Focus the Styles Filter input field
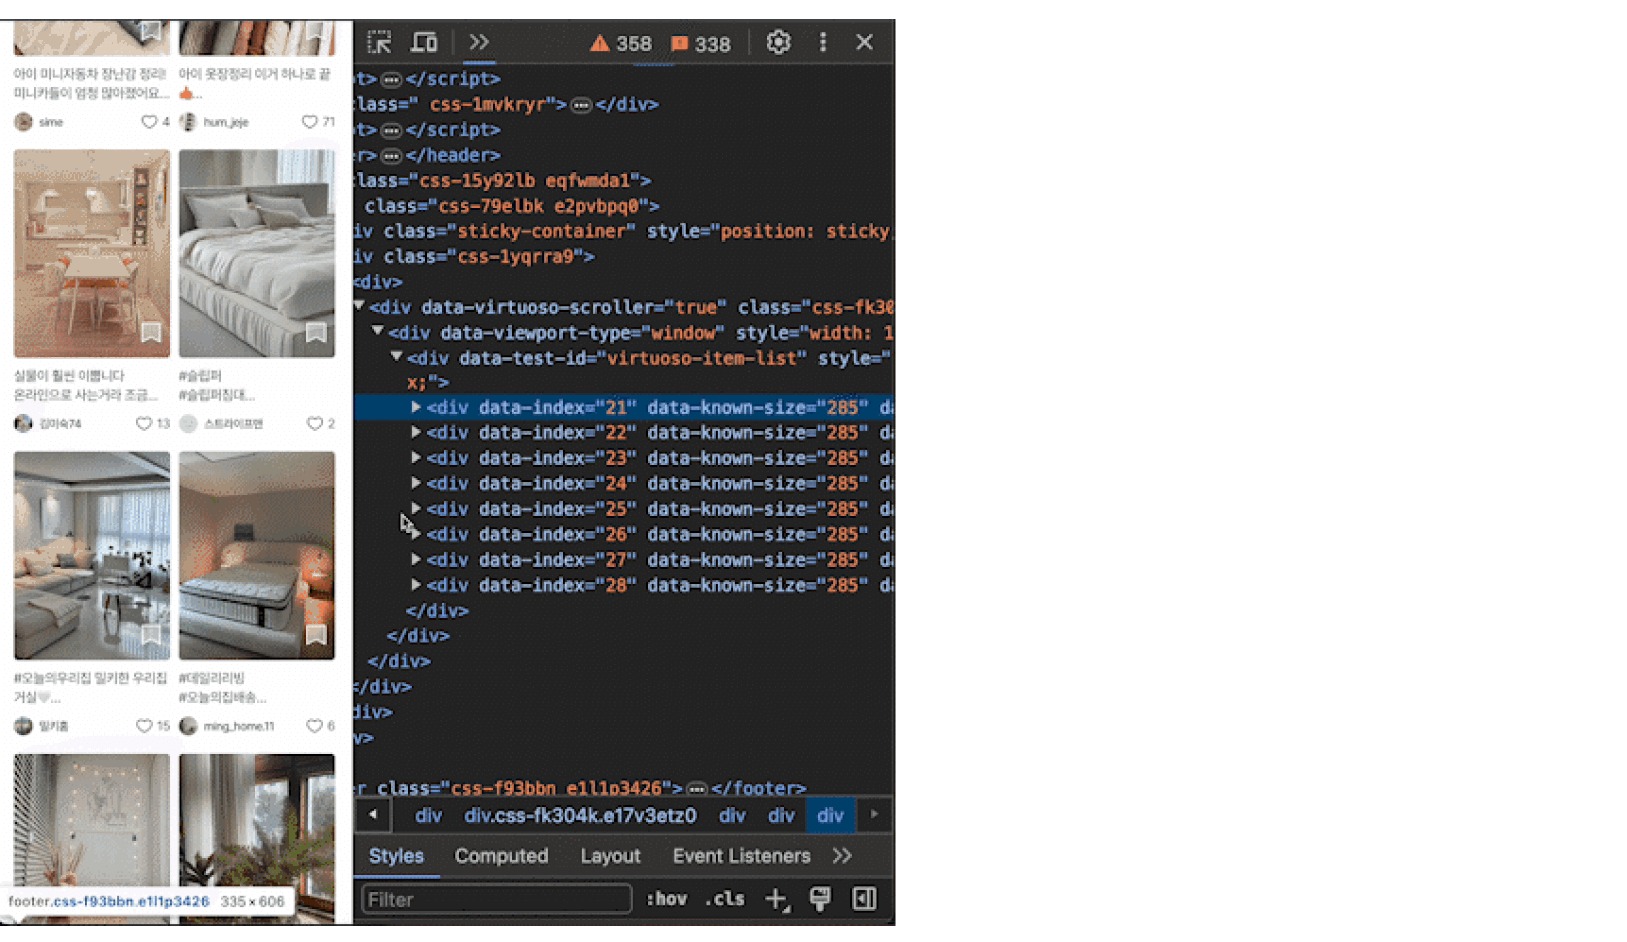Image resolution: width=1627 pixels, height=942 pixels. click(496, 899)
